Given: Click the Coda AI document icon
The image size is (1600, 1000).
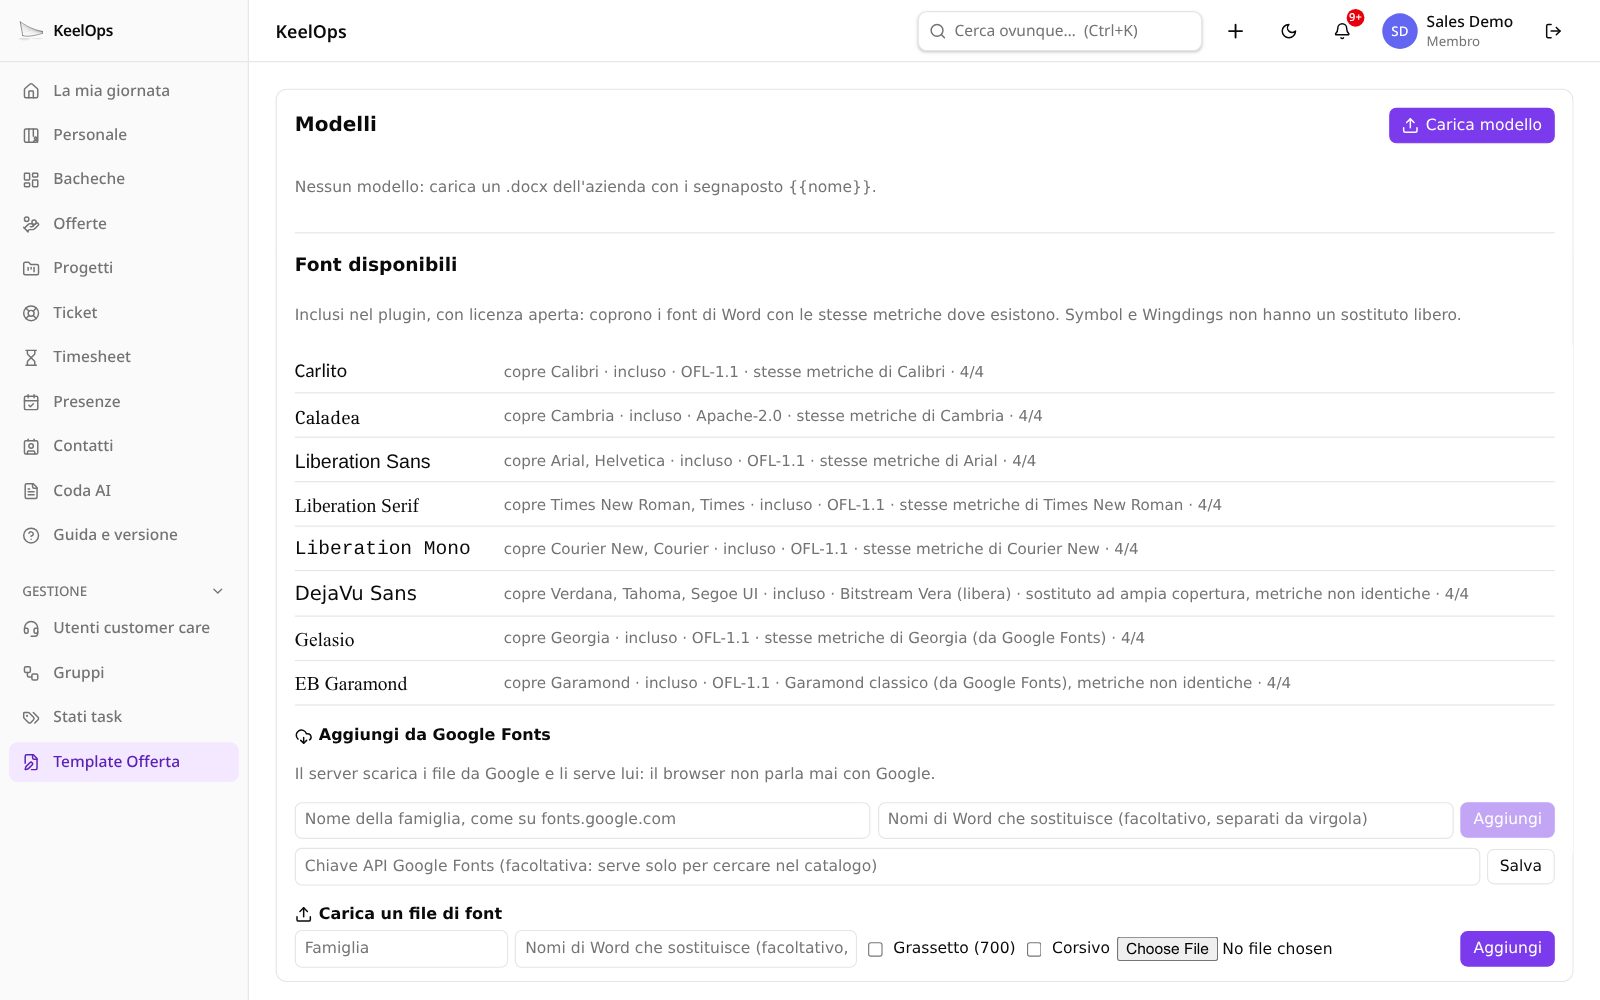Looking at the screenshot, I should [31, 491].
